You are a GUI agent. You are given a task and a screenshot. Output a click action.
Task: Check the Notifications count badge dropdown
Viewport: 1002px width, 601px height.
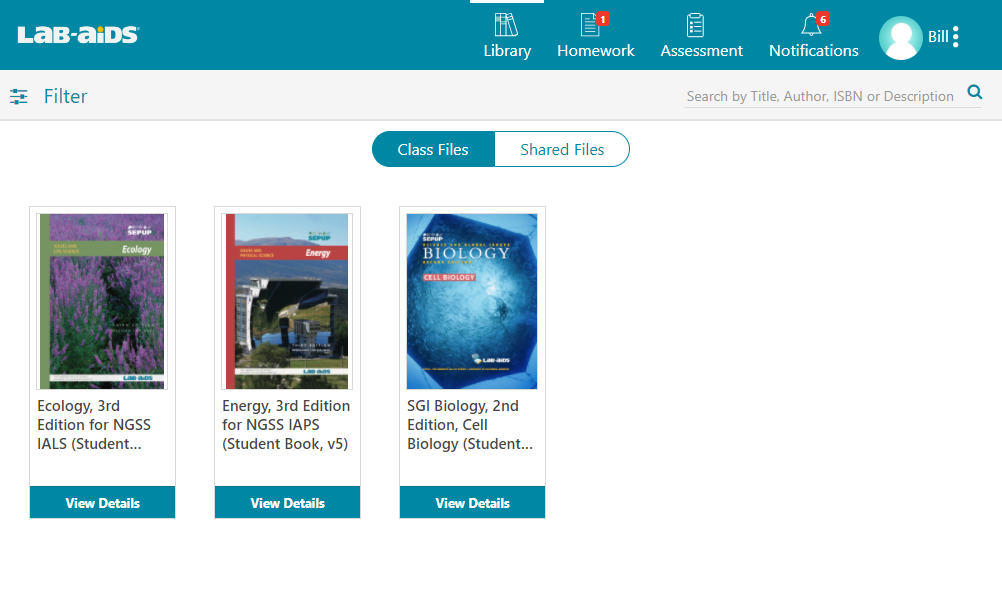(826, 17)
